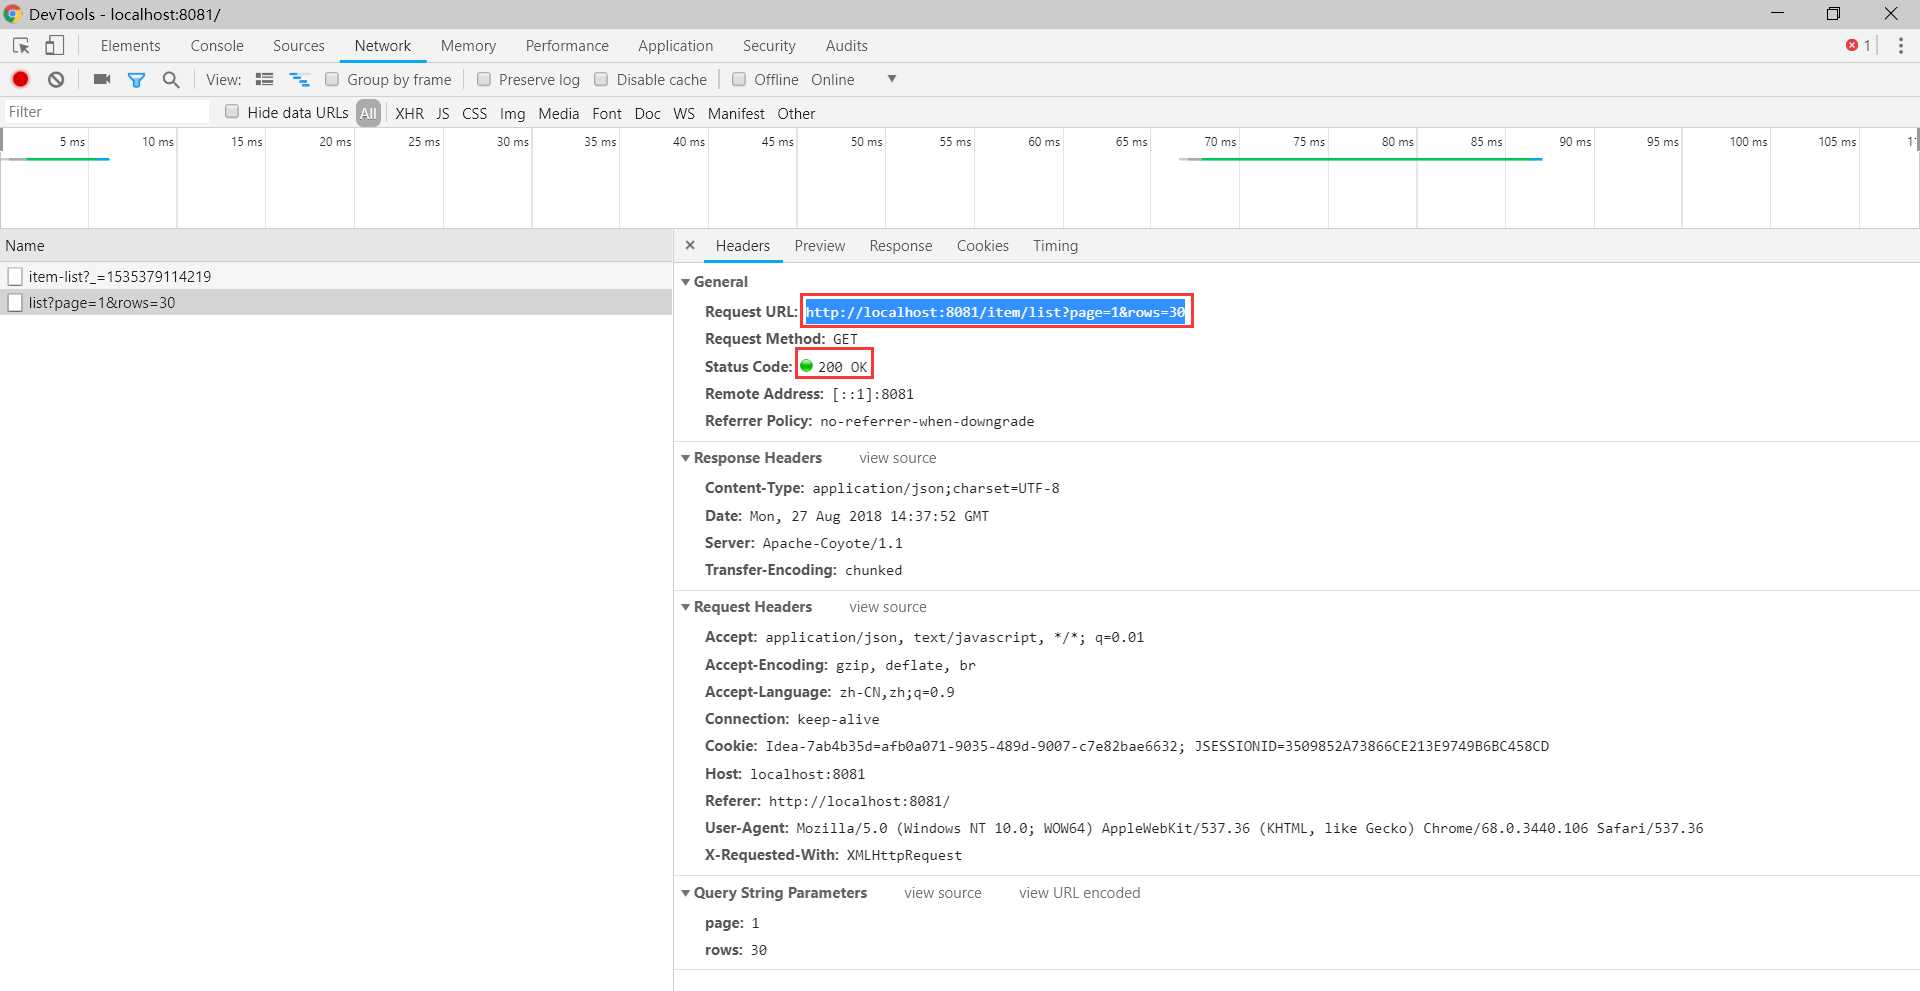Filter requests by CSS type
This screenshot has height=991, width=1920.
coord(475,113)
